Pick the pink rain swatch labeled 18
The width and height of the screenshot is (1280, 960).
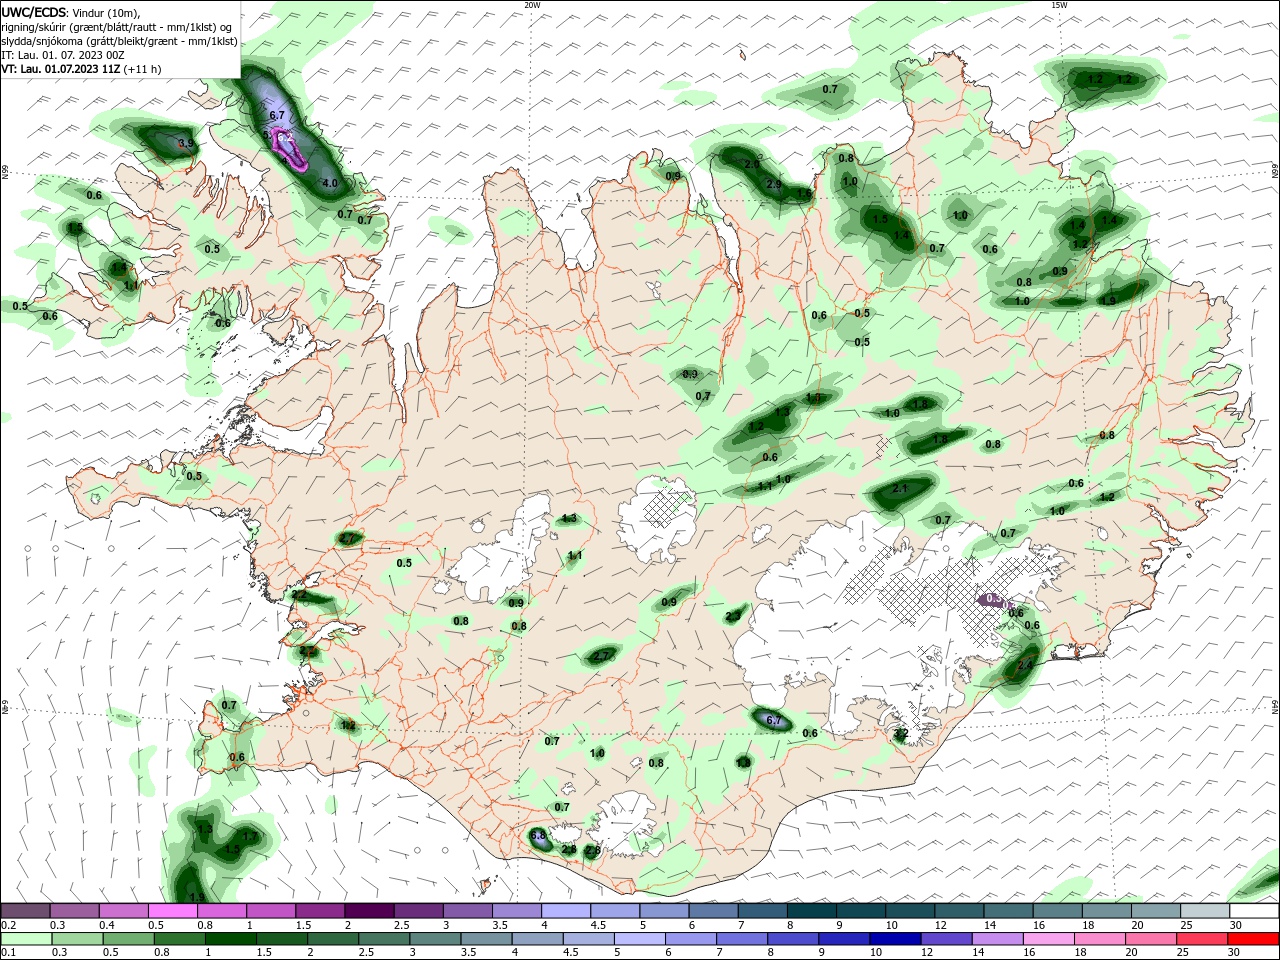[x=1098, y=939]
